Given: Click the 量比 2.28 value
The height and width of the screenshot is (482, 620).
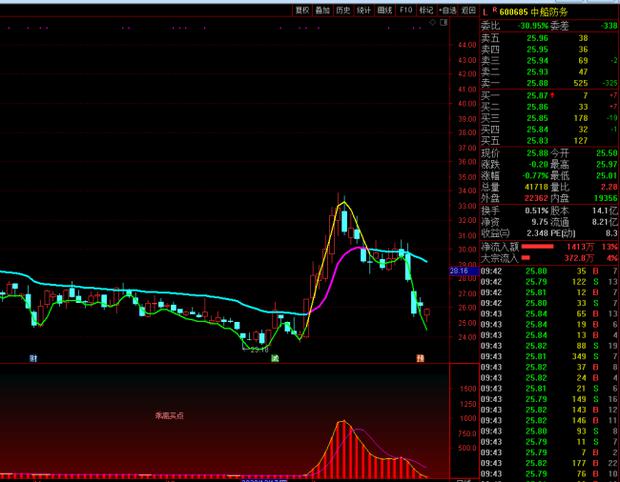Looking at the screenshot, I should point(609,187).
